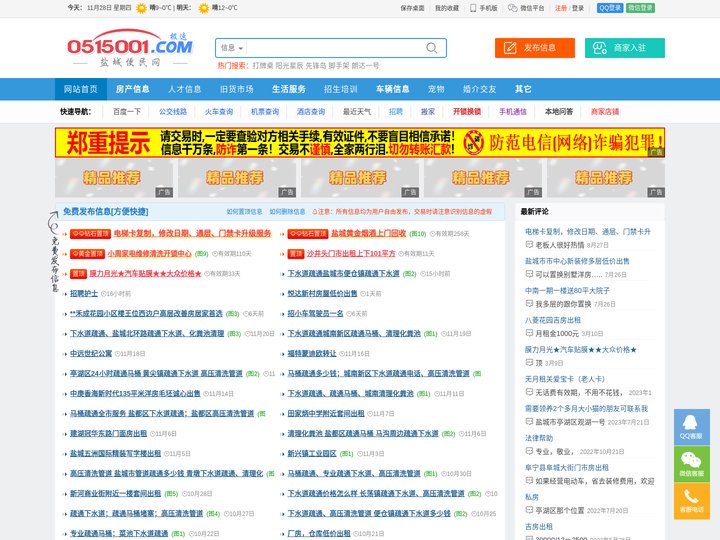The image size is (720, 540).
Task: Open the 中远世纪公寓 listing
Action: tap(91, 354)
